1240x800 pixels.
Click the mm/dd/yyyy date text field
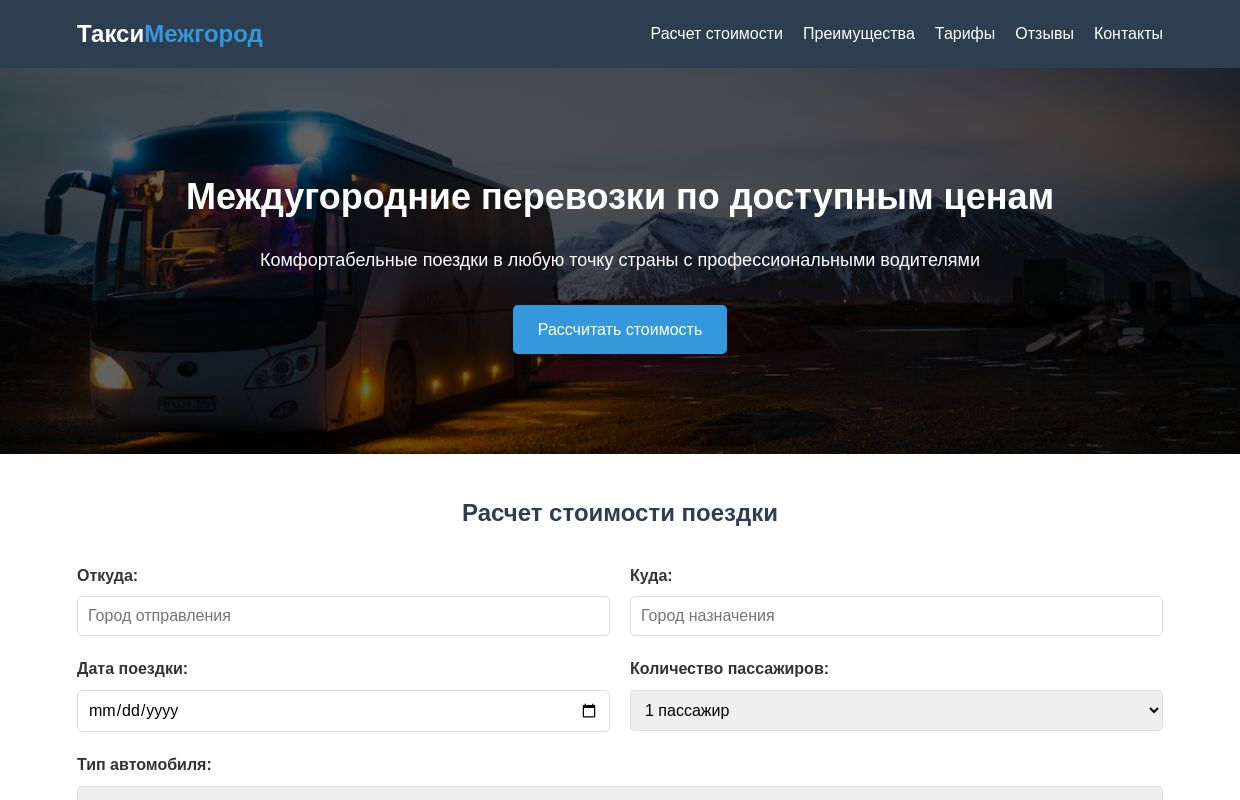300,711
